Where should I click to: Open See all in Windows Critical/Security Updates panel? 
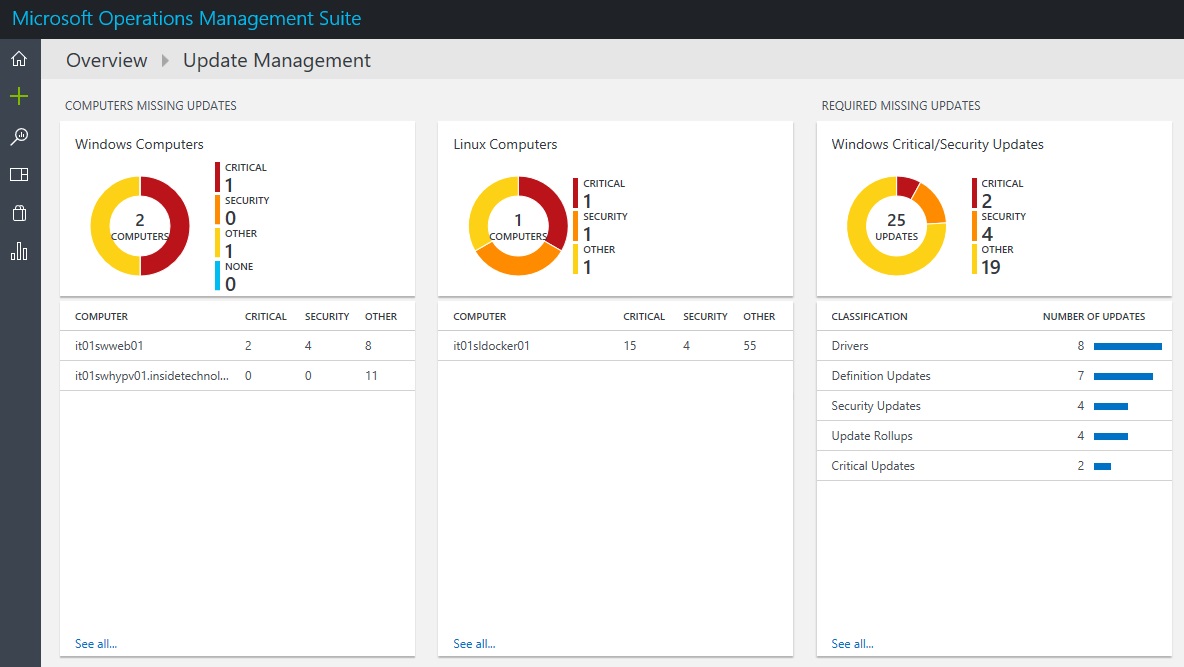(x=851, y=643)
